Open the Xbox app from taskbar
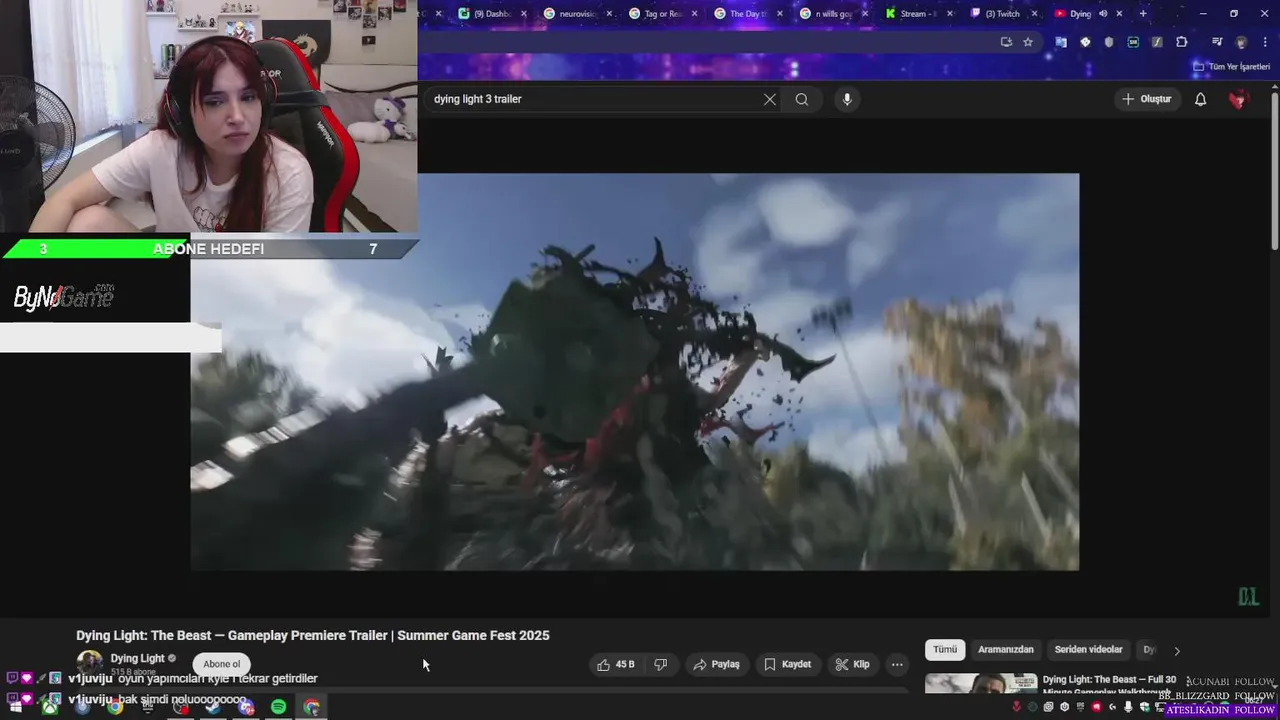Viewport: 1280px width, 720px height. pos(48,707)
